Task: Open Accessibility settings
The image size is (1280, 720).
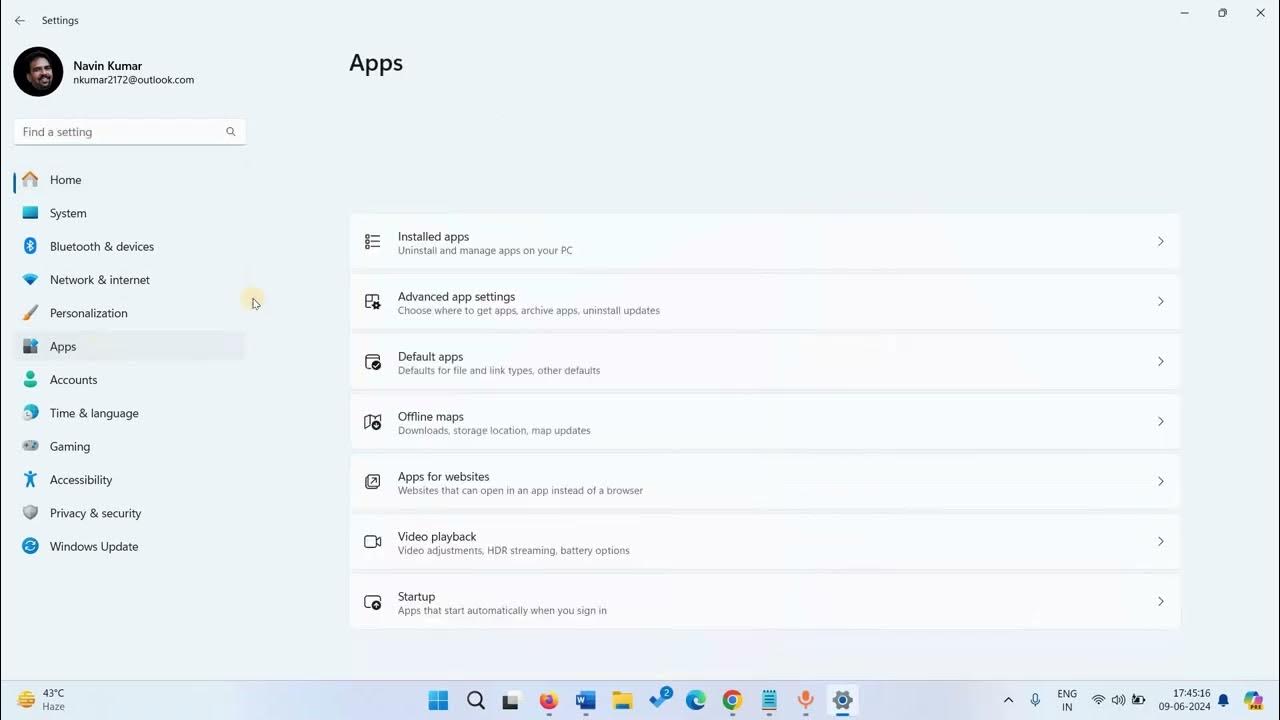Action: pyautogui.click(x=80, y=479)
